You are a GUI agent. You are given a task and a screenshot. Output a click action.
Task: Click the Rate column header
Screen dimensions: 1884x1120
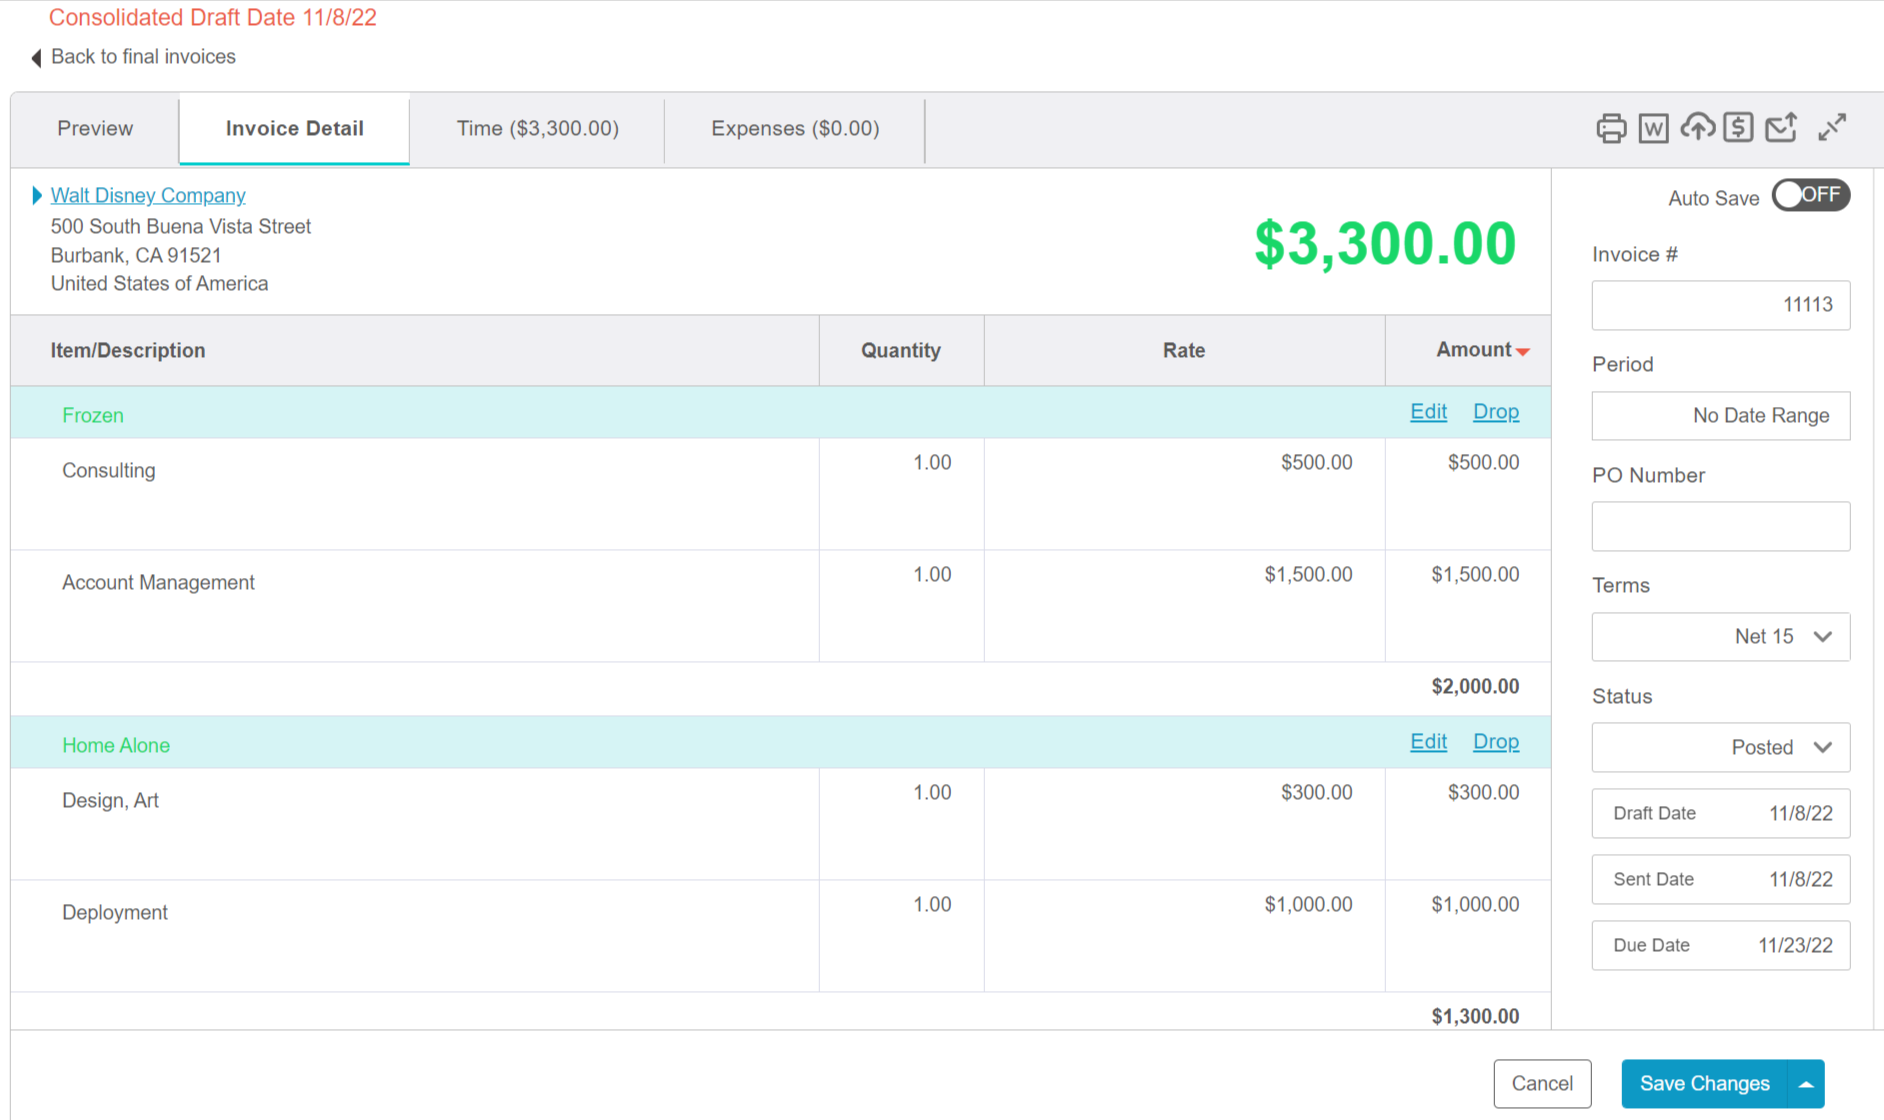(1184, 351)
